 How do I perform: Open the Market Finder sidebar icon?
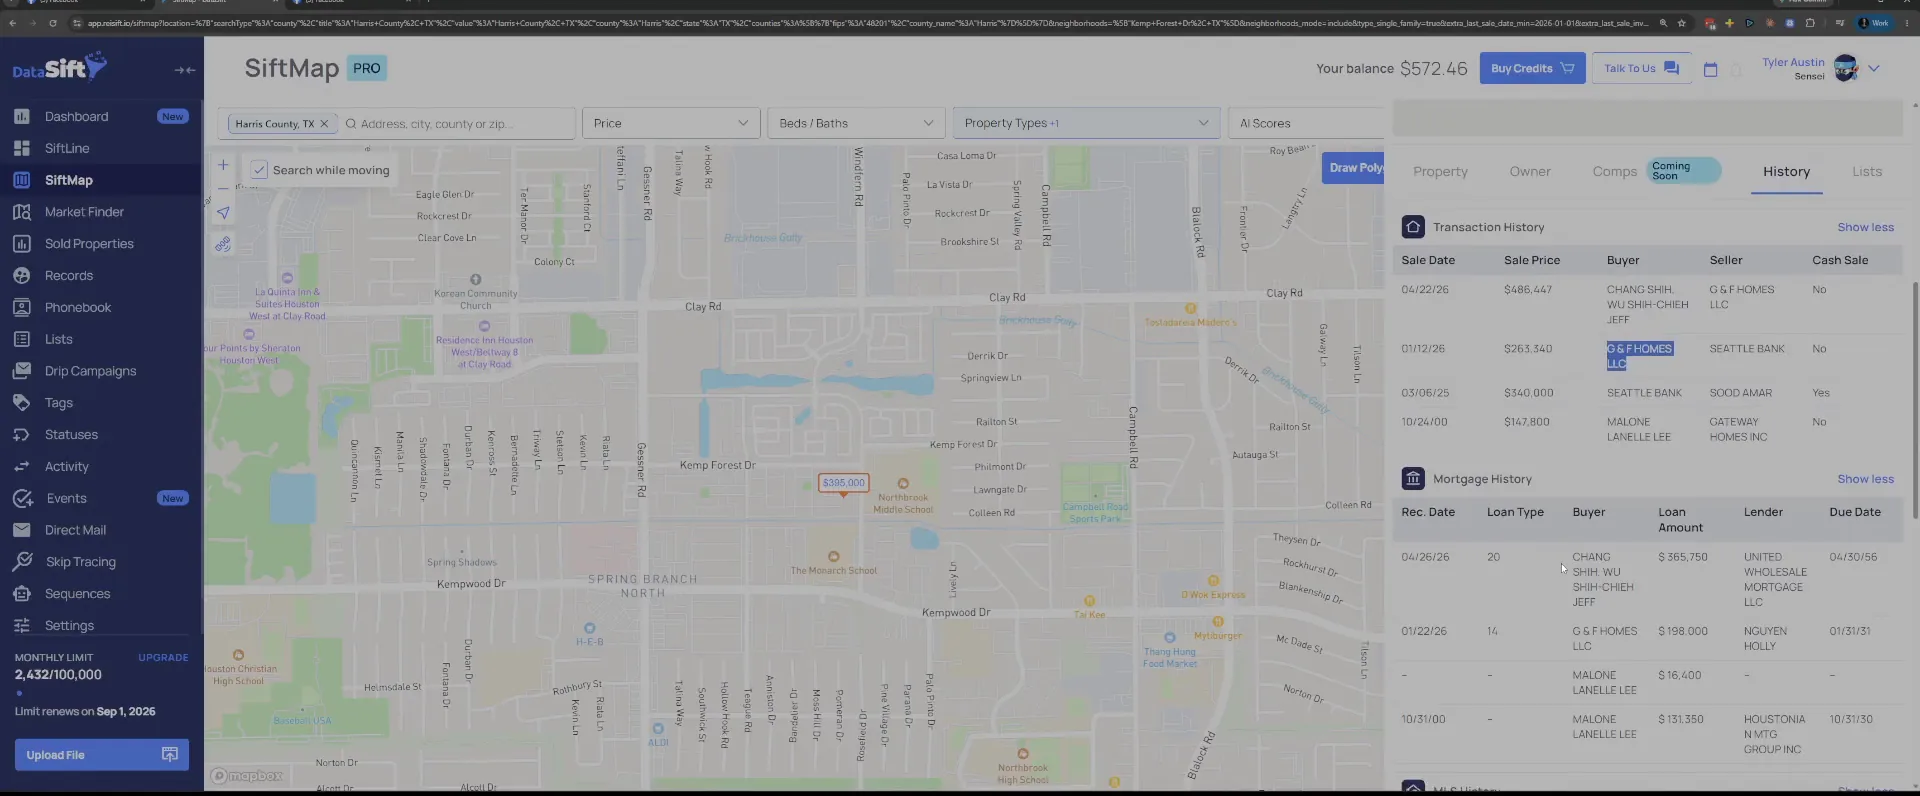click(x=22, y=212)
